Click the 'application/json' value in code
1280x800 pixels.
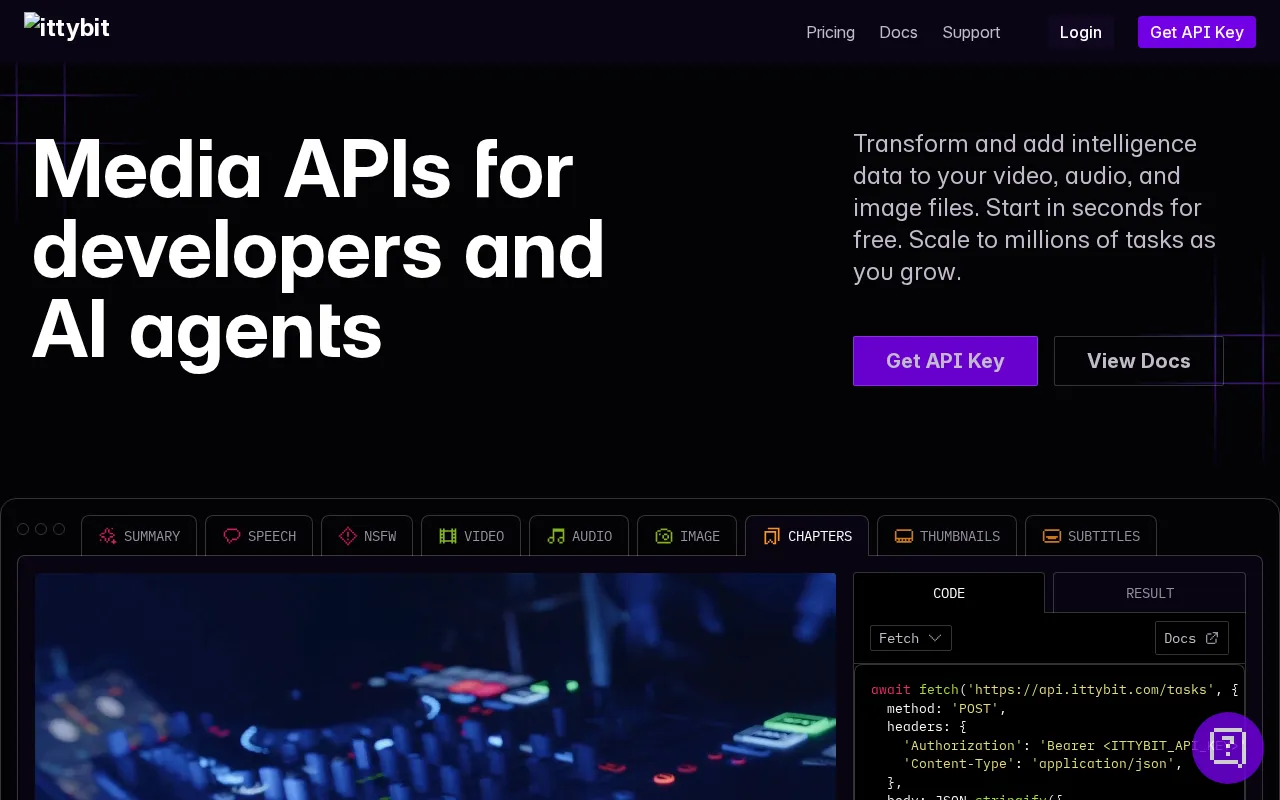click(x=1103, y=764)
